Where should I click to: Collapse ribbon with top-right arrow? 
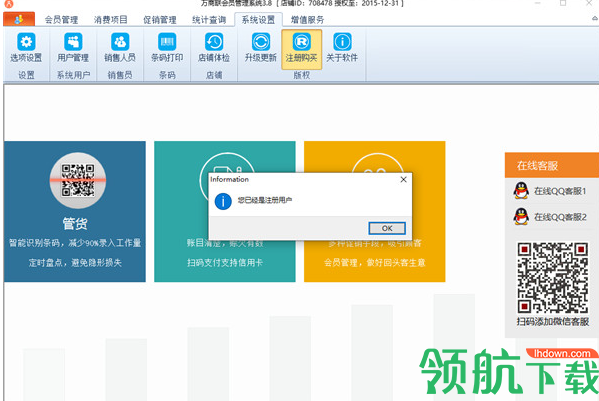pyautogui.click(x=595, y=18)
